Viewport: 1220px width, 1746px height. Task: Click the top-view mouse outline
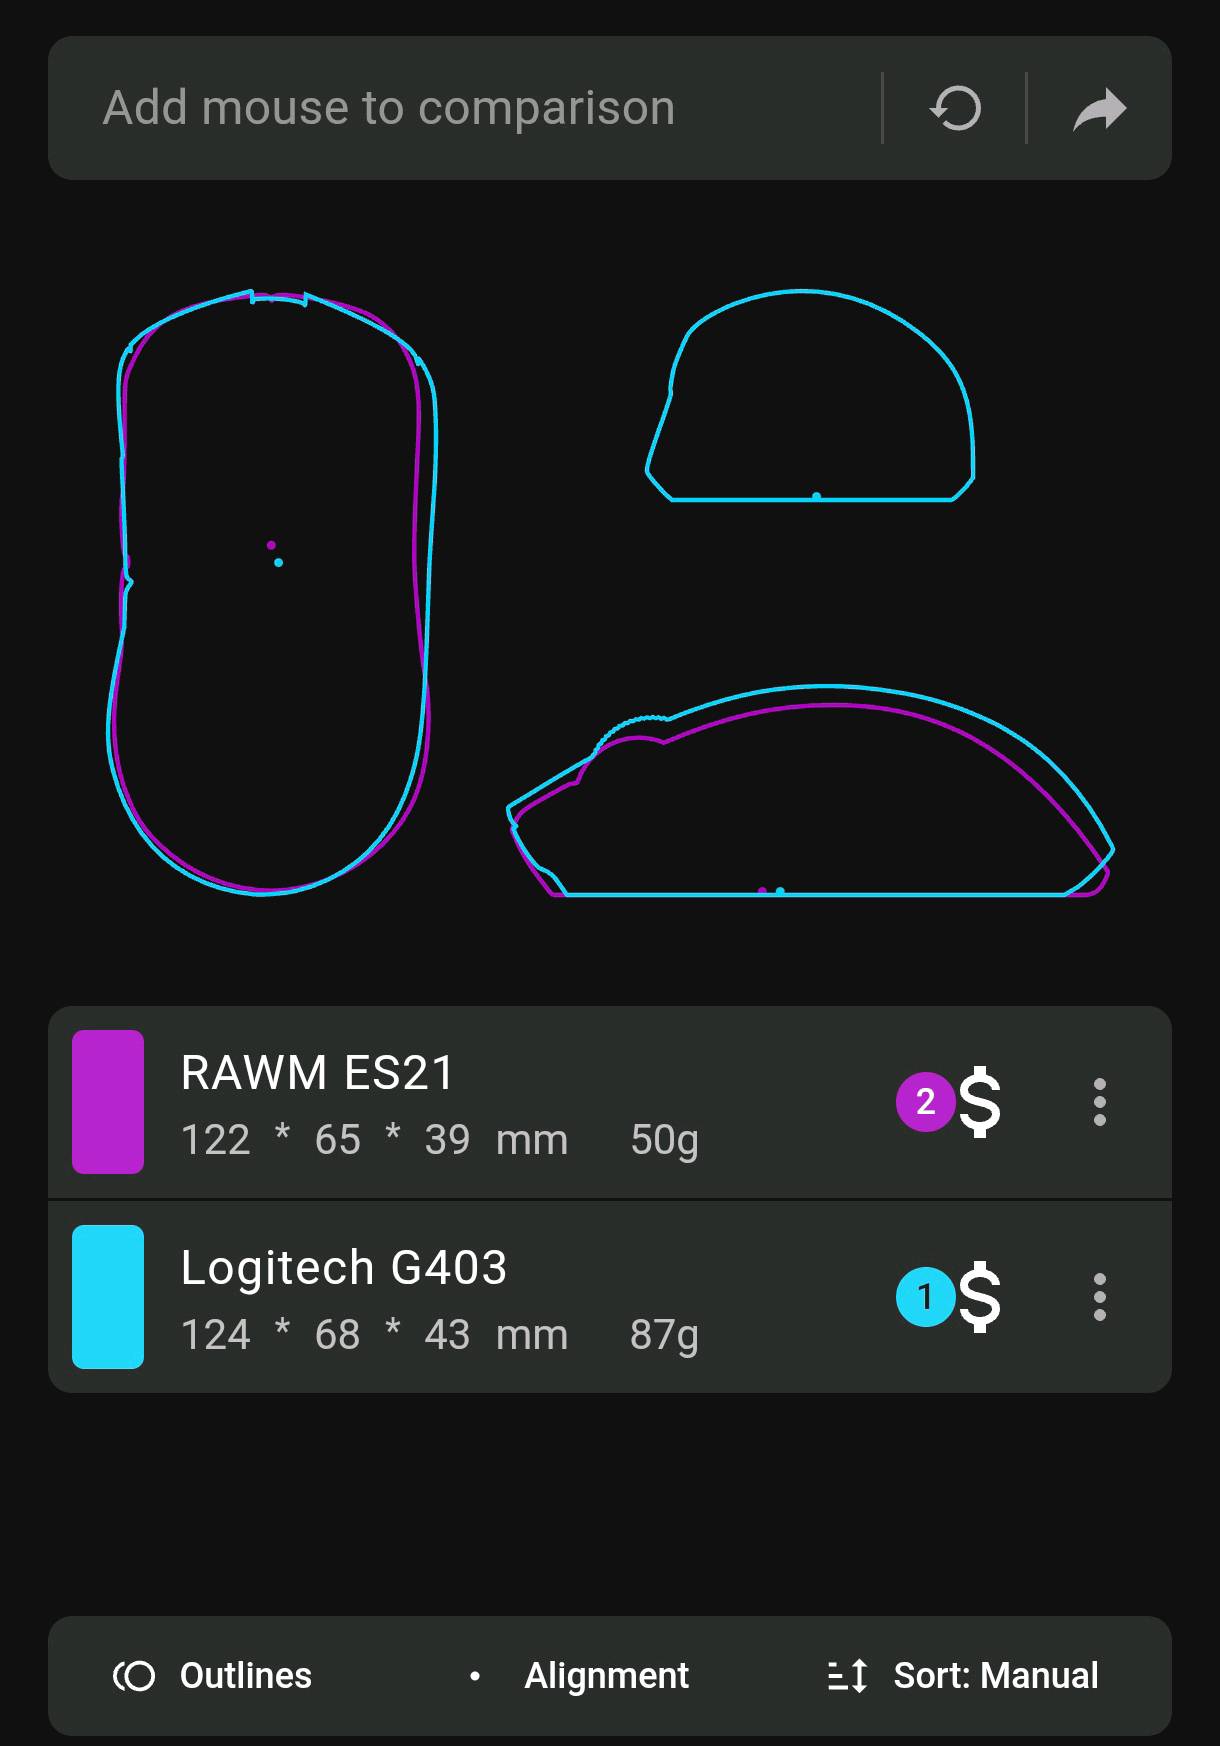pyautogui.click(x=272, y=592)
